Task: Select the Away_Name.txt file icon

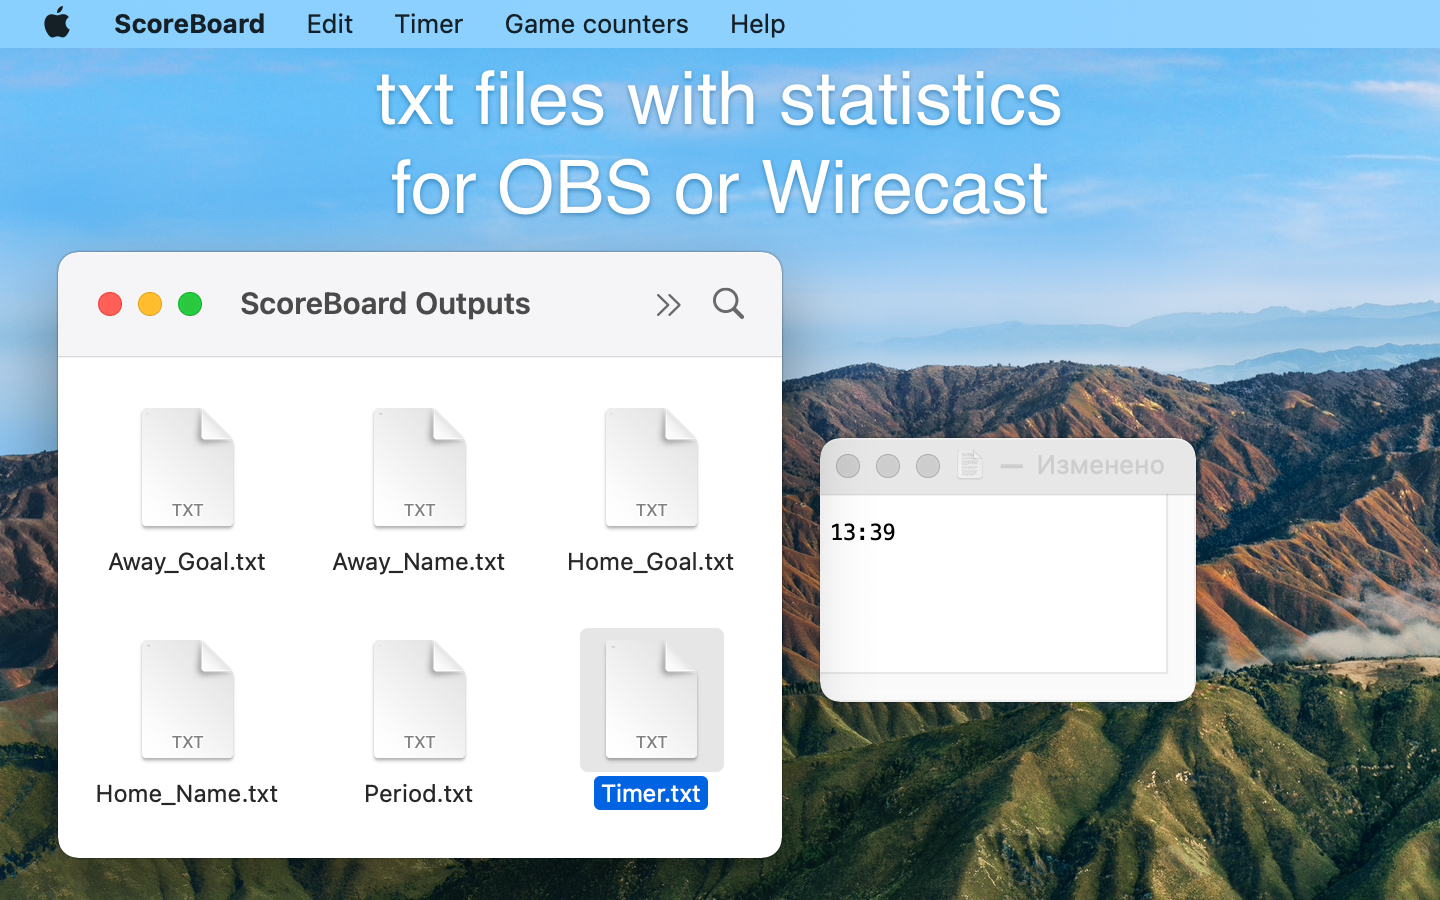Action: tap(419, 467)
